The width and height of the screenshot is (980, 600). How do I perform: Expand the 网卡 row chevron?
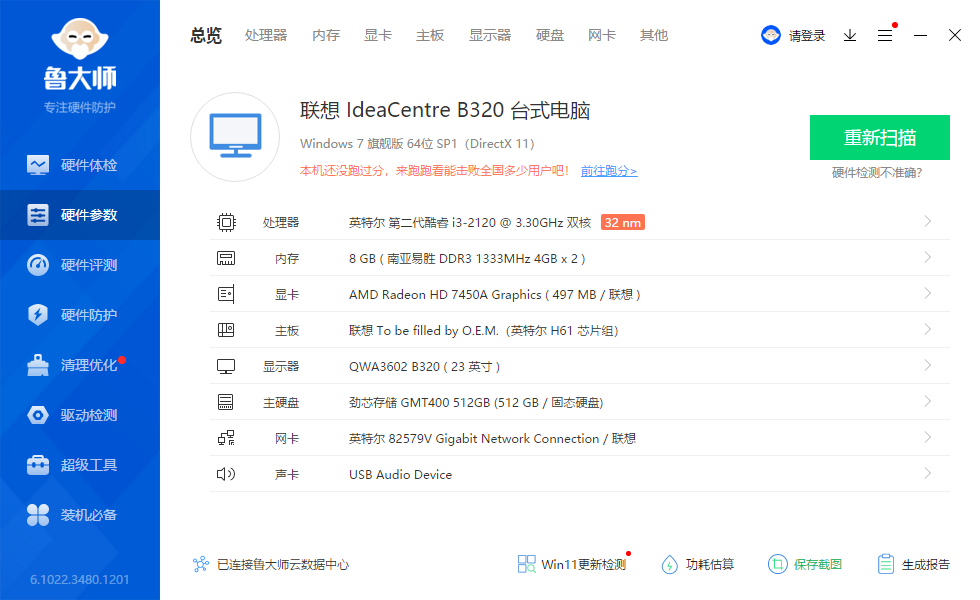pos(928,437)
